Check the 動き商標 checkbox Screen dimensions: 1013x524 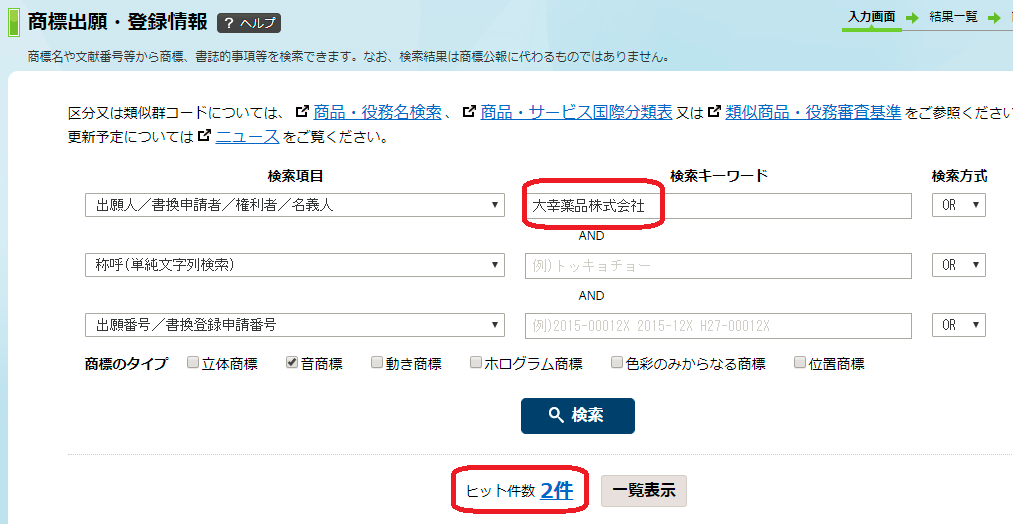(377, 362)
